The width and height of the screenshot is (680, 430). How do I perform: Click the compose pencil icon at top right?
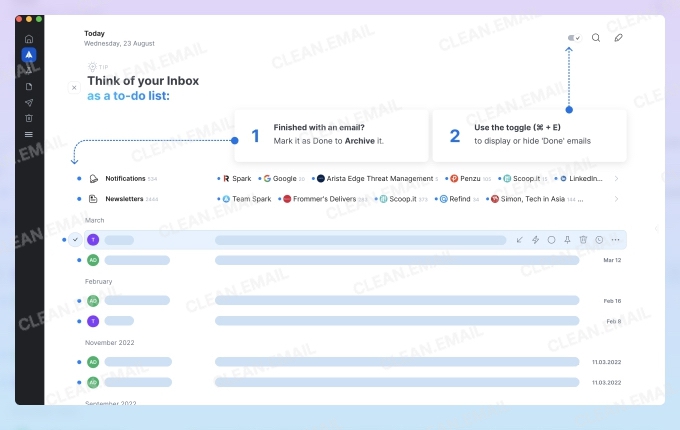(618, 38)
